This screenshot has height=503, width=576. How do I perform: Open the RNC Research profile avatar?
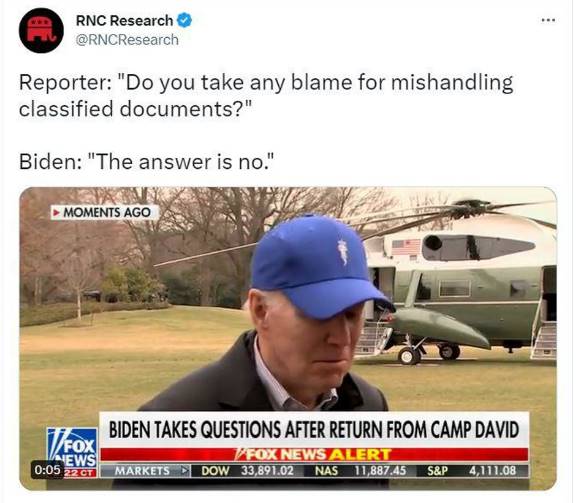click(x=41, y=30)
